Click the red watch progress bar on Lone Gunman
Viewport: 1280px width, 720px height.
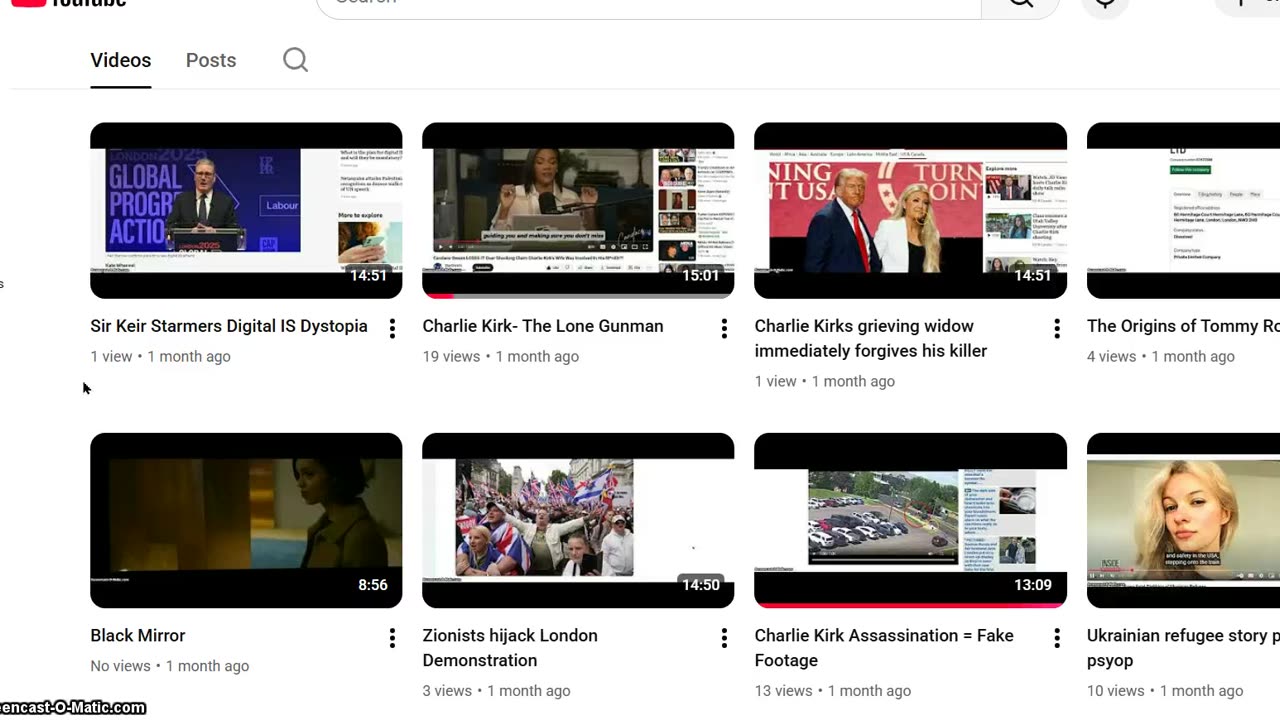click(440, 296)
